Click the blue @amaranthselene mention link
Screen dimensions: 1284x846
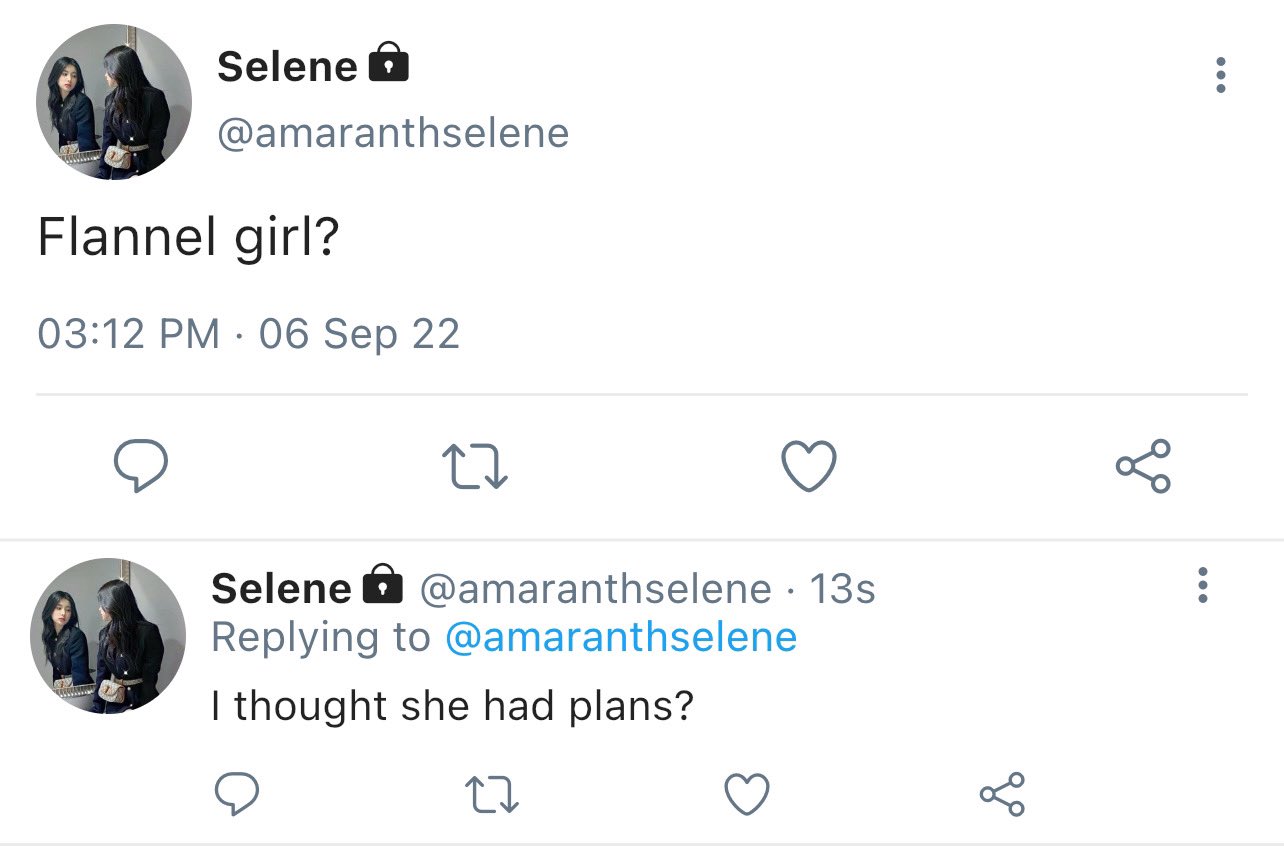(x=621, y=637)
